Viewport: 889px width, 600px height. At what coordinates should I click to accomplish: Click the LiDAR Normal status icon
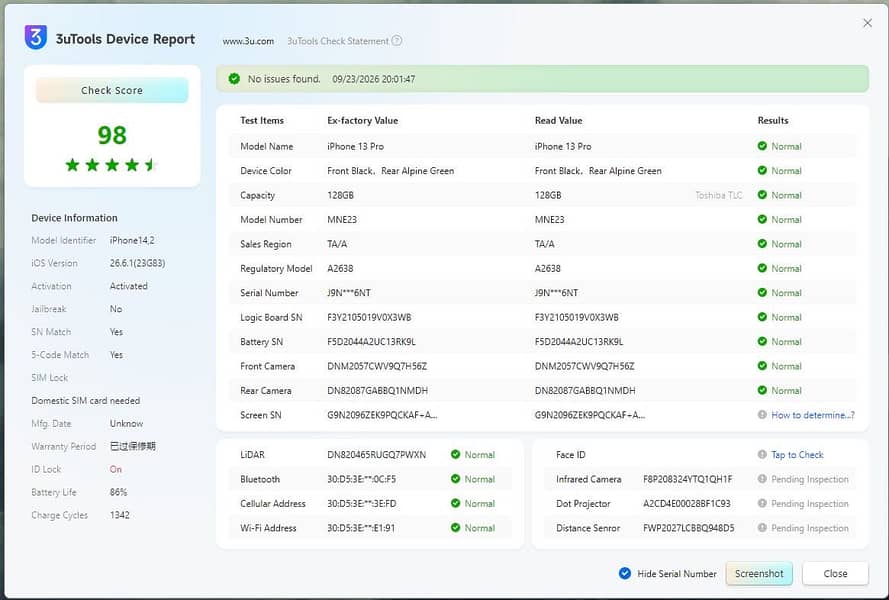[x=455, y=454]
